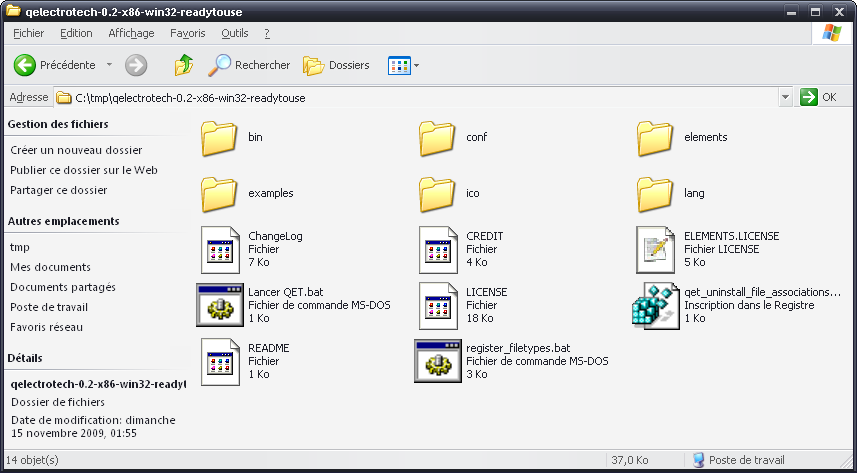Image resolution: width=857 pixels, height=473 pixels.
Task: Click the greyed forward arrow button
Action: pos(136,65)
